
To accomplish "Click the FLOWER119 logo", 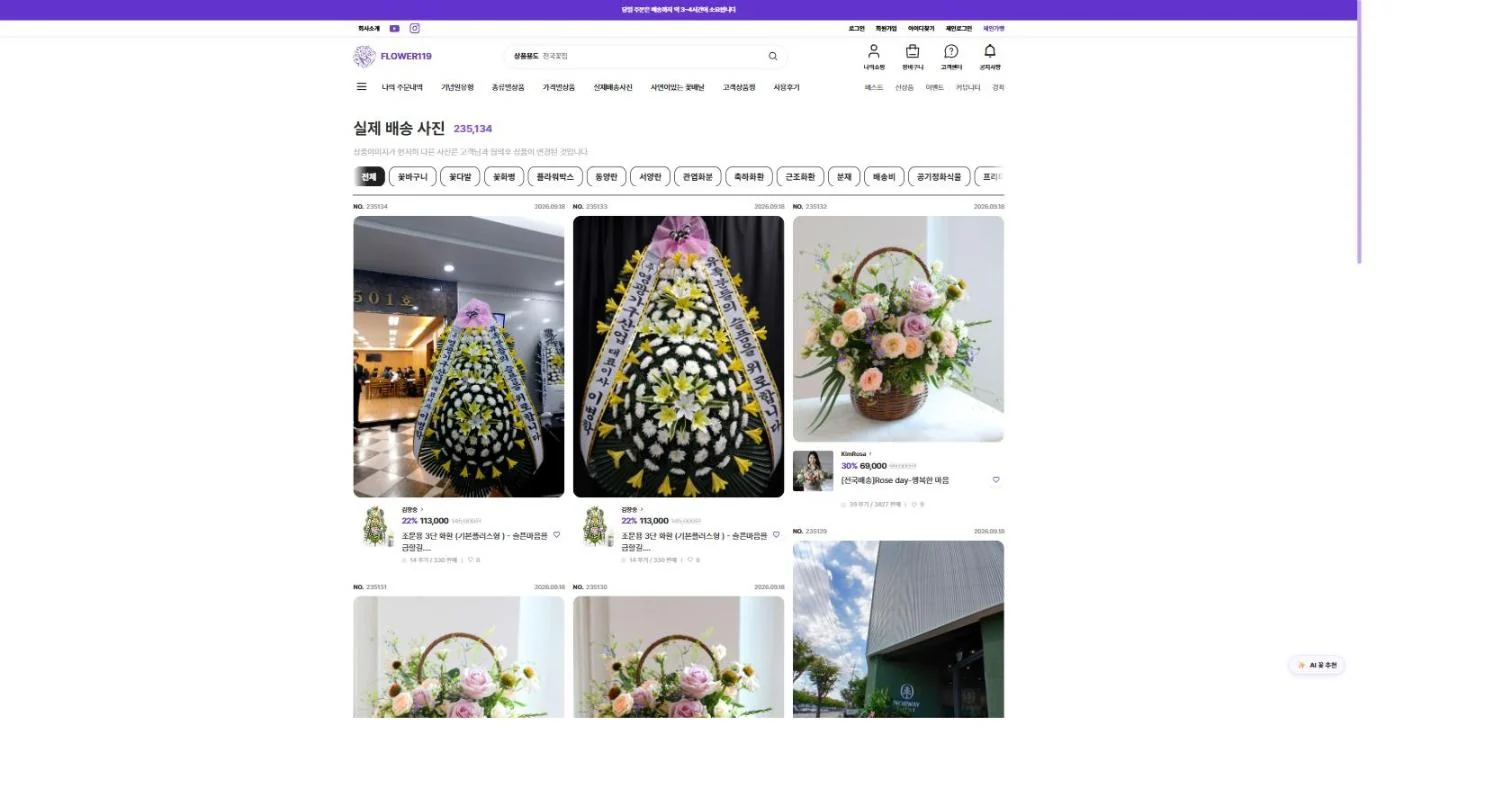I will [393, 56].
